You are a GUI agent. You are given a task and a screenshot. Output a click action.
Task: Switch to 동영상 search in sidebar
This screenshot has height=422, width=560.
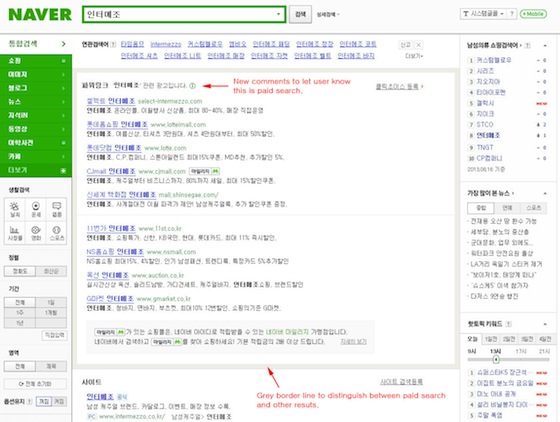(x=36, y=129)
